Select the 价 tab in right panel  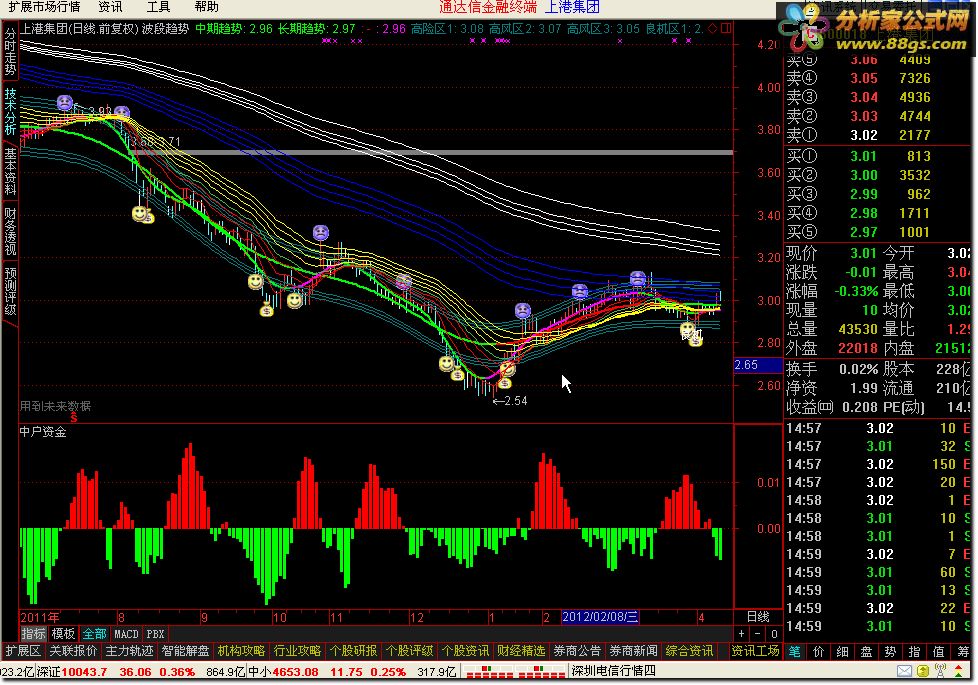click(818, 651)
